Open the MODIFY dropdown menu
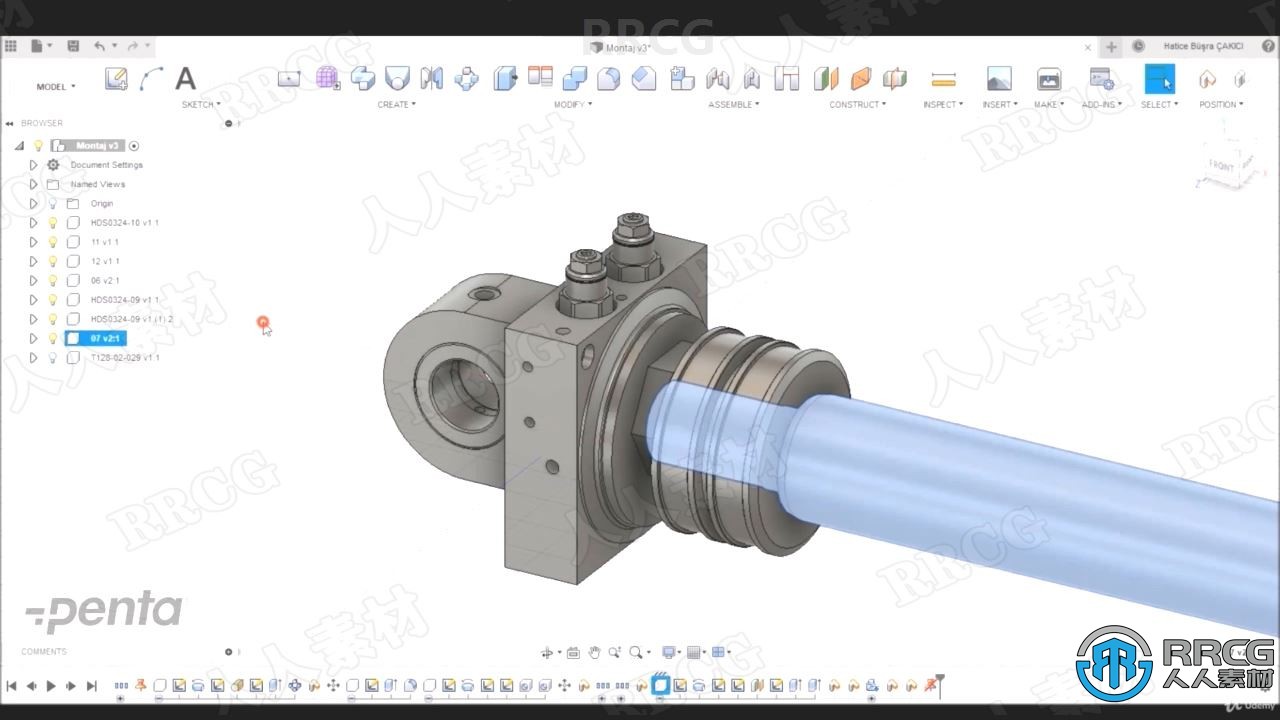Screen dimensions: 1280x720 (573, 104)
